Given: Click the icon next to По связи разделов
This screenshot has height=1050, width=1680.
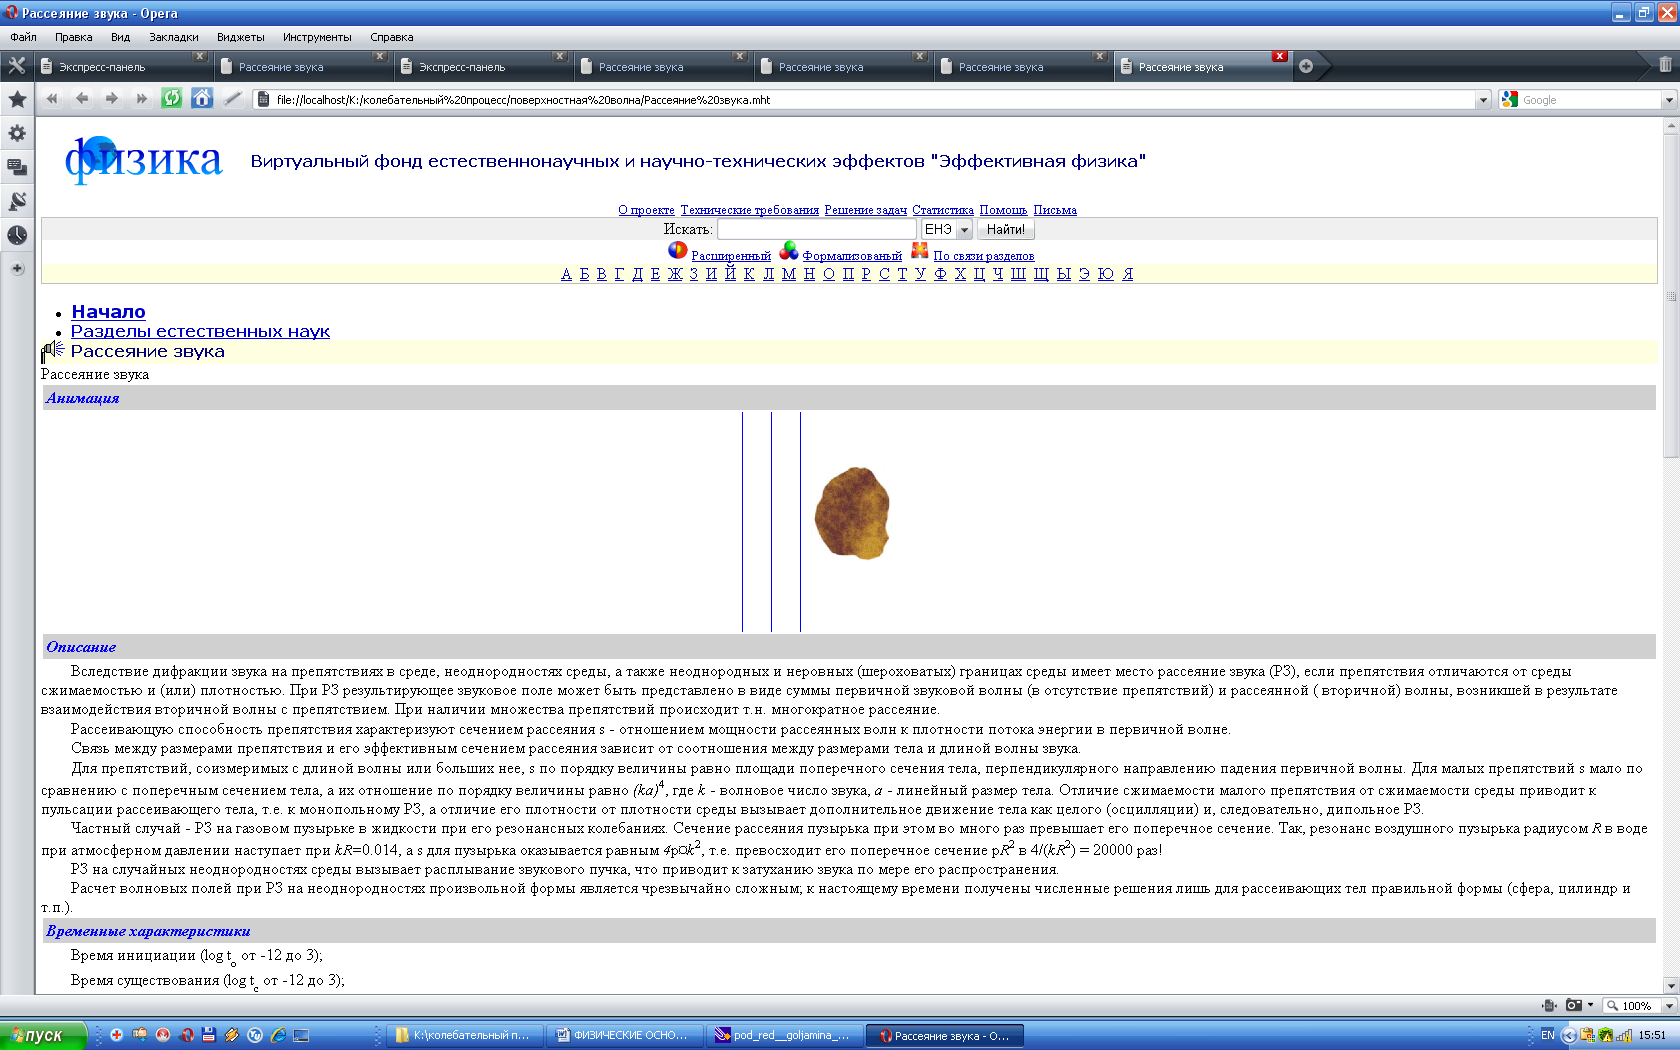Looking at the screenshot, I should click(x=920, y=250).
